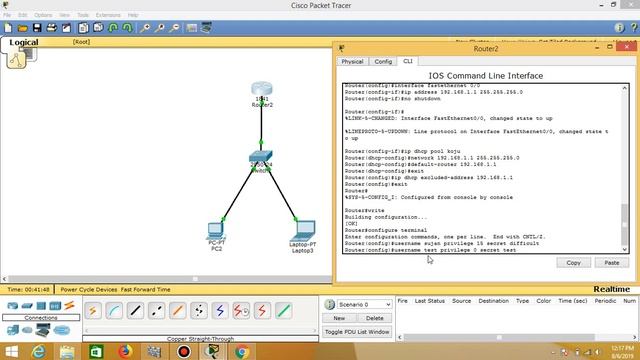Click the New file toolbar icon

click(x=8, y=28)
